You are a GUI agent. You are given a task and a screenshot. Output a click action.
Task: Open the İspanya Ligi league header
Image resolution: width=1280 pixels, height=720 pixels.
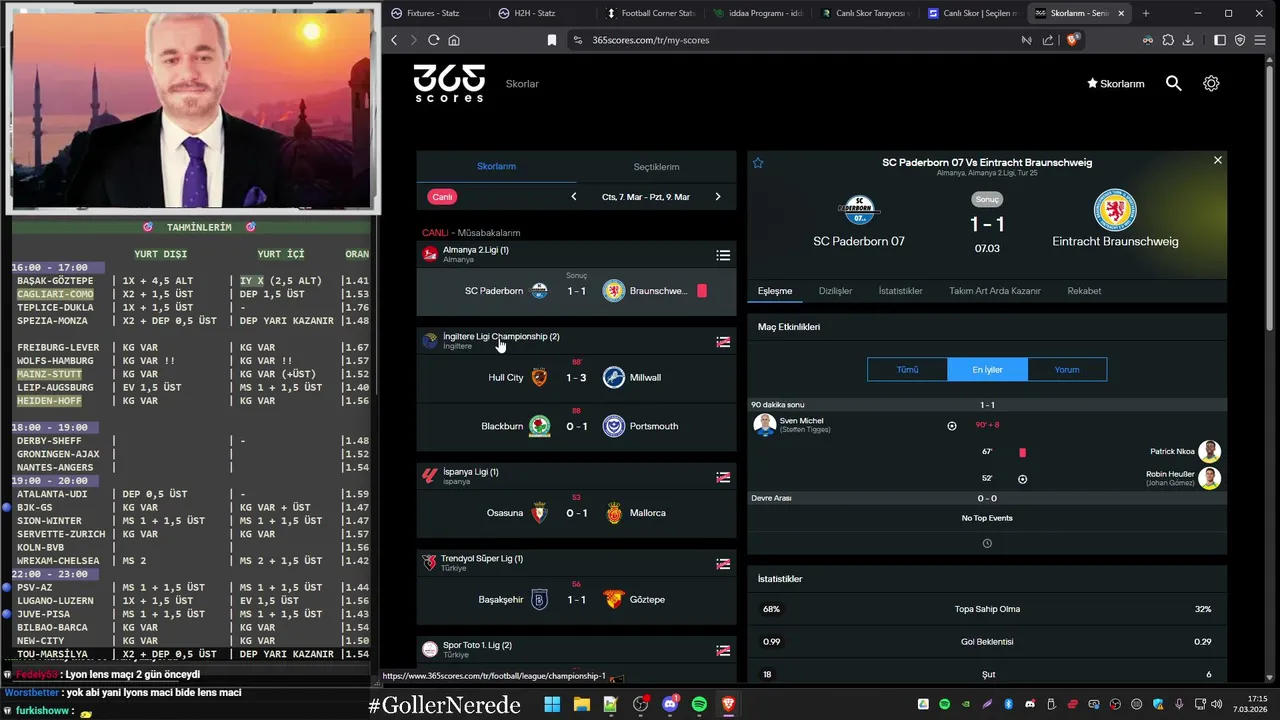pos(576,476)
